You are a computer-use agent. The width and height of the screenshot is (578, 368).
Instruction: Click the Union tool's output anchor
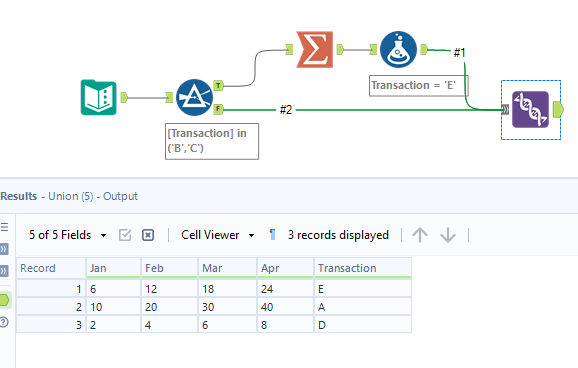pos(558,110)
